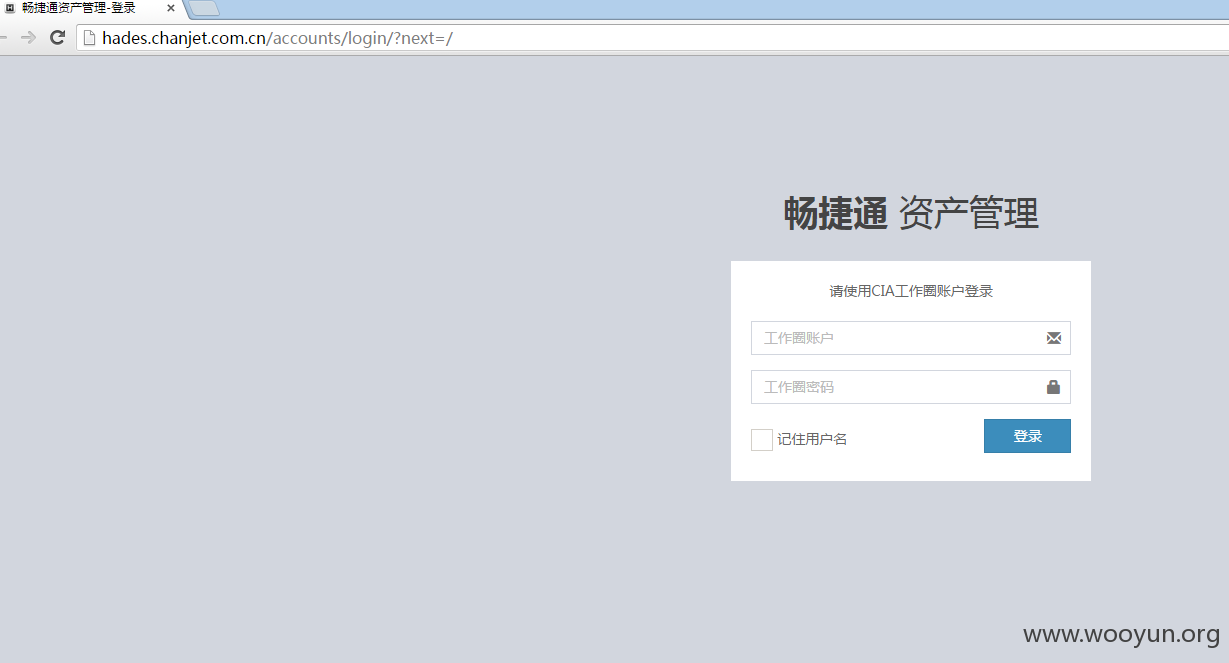Click the lock icon in password field
1229x663 pixels.
1054,387
